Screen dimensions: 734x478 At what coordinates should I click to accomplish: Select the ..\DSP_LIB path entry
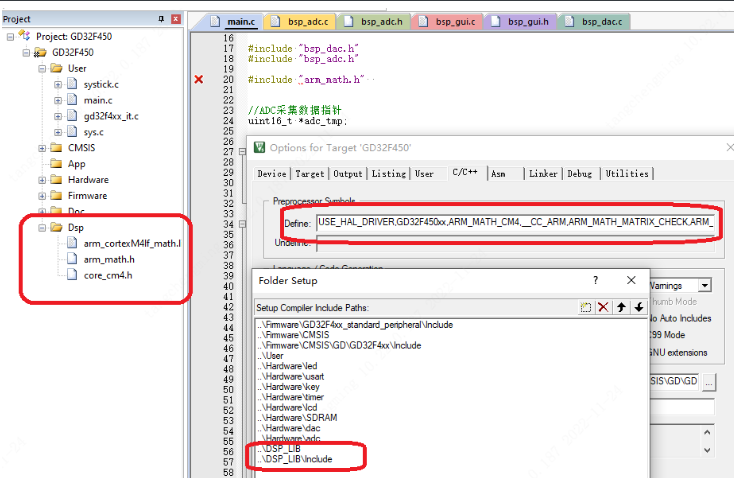point(279,449)
